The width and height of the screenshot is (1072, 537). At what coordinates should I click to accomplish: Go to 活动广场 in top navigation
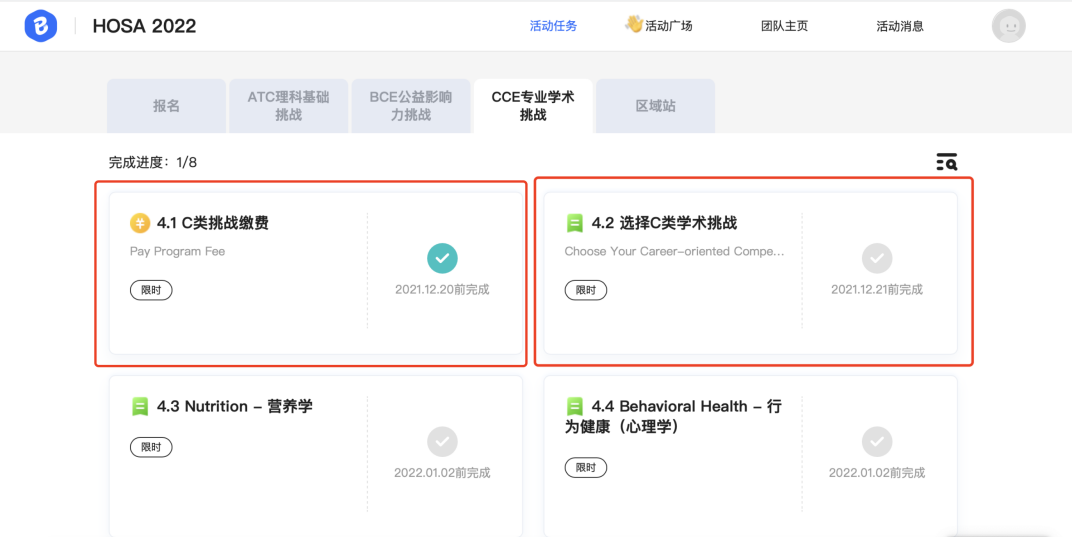pyautogui.click(x=669, y=27)
